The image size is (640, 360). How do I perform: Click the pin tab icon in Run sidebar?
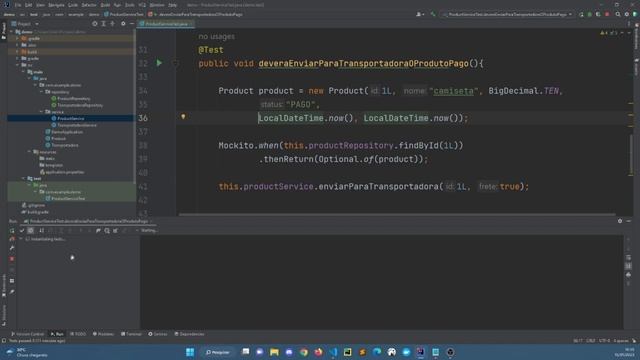(12, 292)
